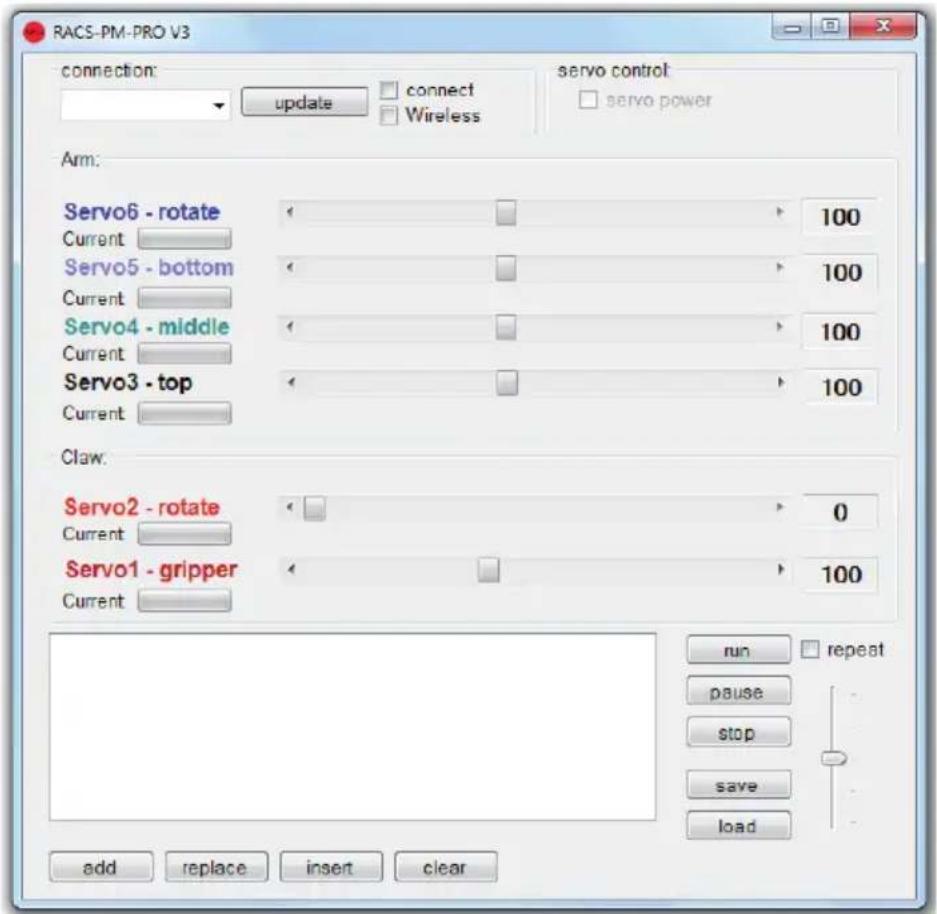Viewport: 937px width, 914px height.
Task: Click the stop button
Action: (739, 732)
